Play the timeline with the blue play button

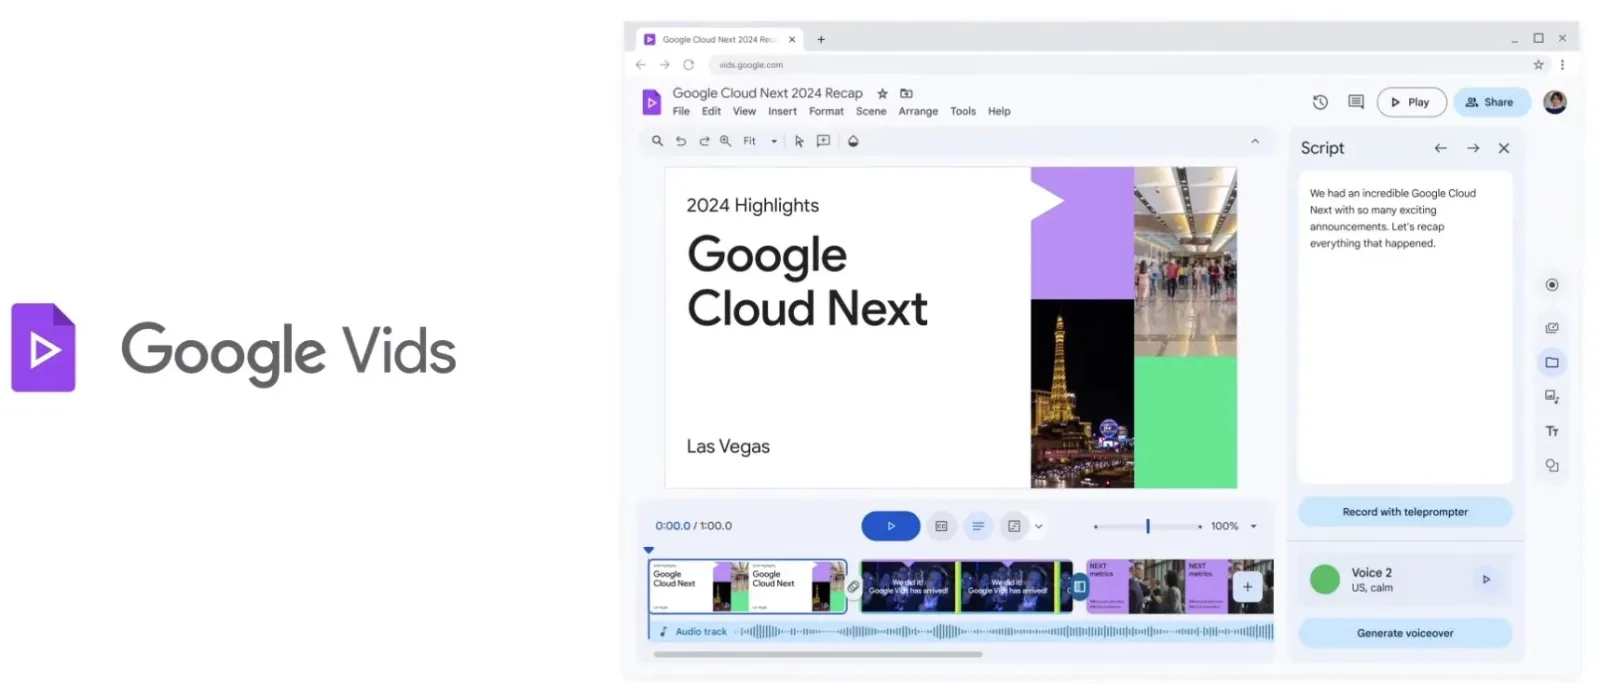[x=891, y=526]
